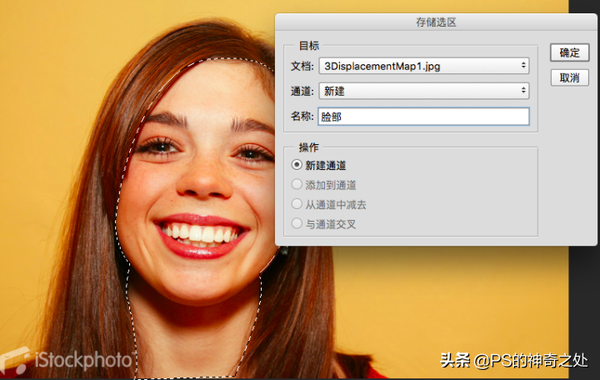Click the dark gray area beside the canvas
The height and width of the screenshot is (380, 600).
pyautogui.click(x=584, y=306)
